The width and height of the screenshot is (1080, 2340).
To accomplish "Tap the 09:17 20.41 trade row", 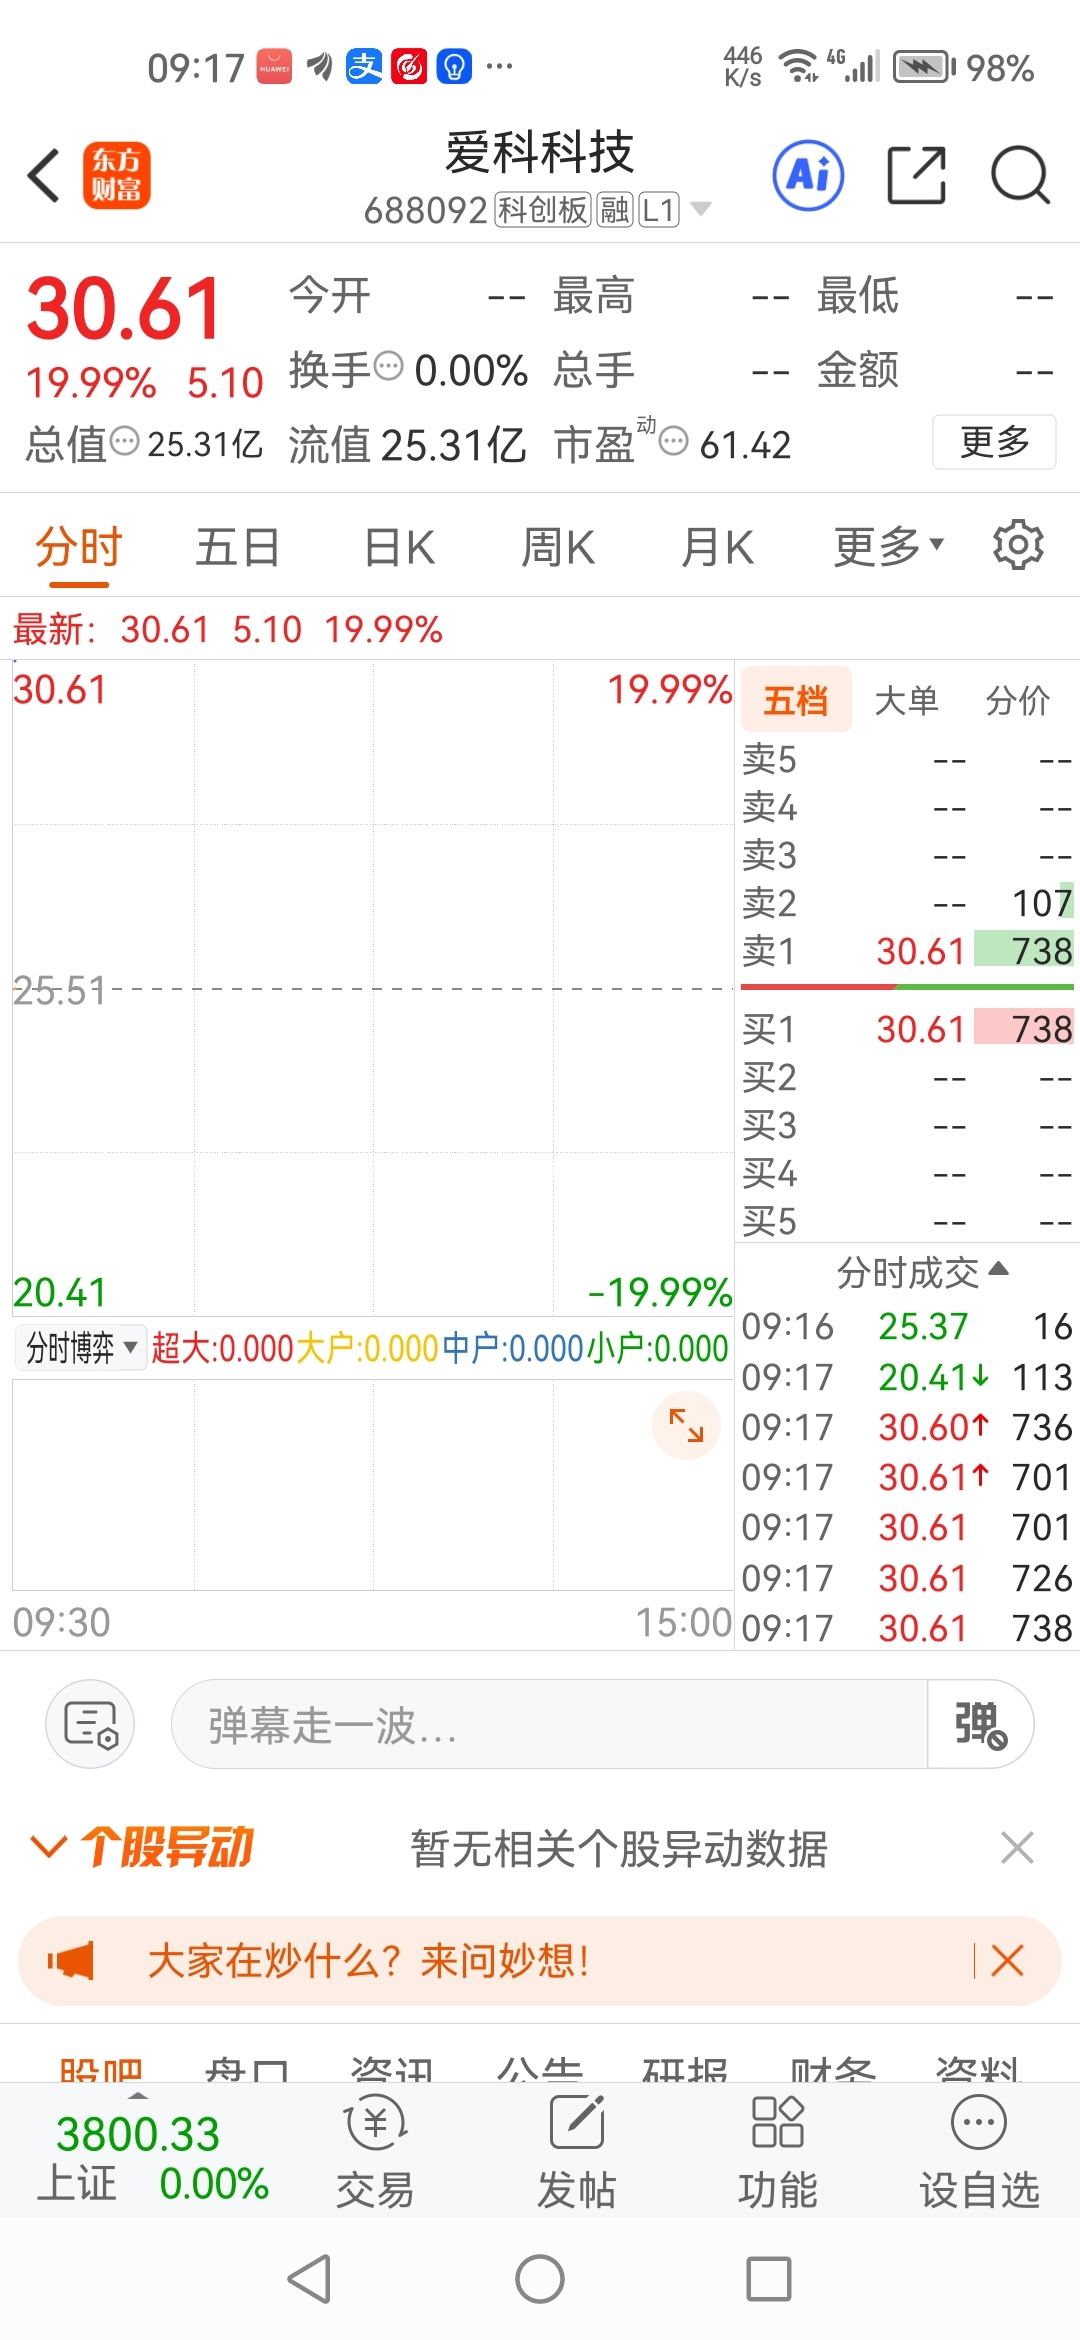I will [907, 1377].
